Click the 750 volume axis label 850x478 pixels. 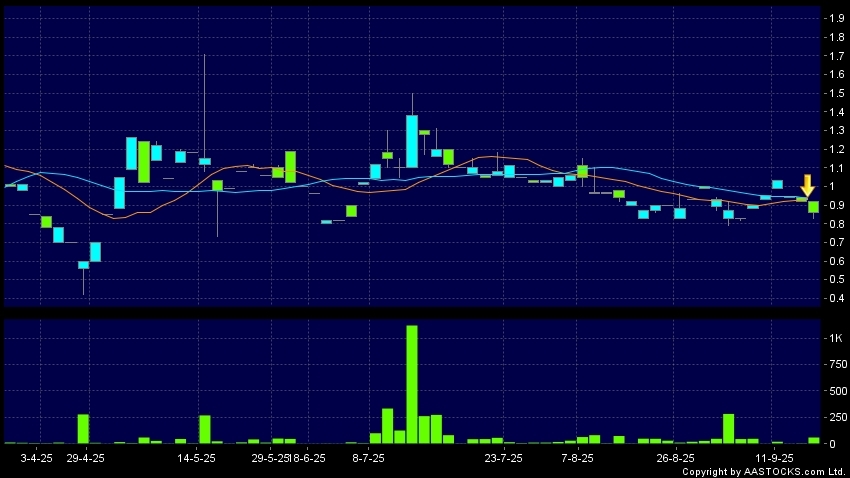coord(838,364)
